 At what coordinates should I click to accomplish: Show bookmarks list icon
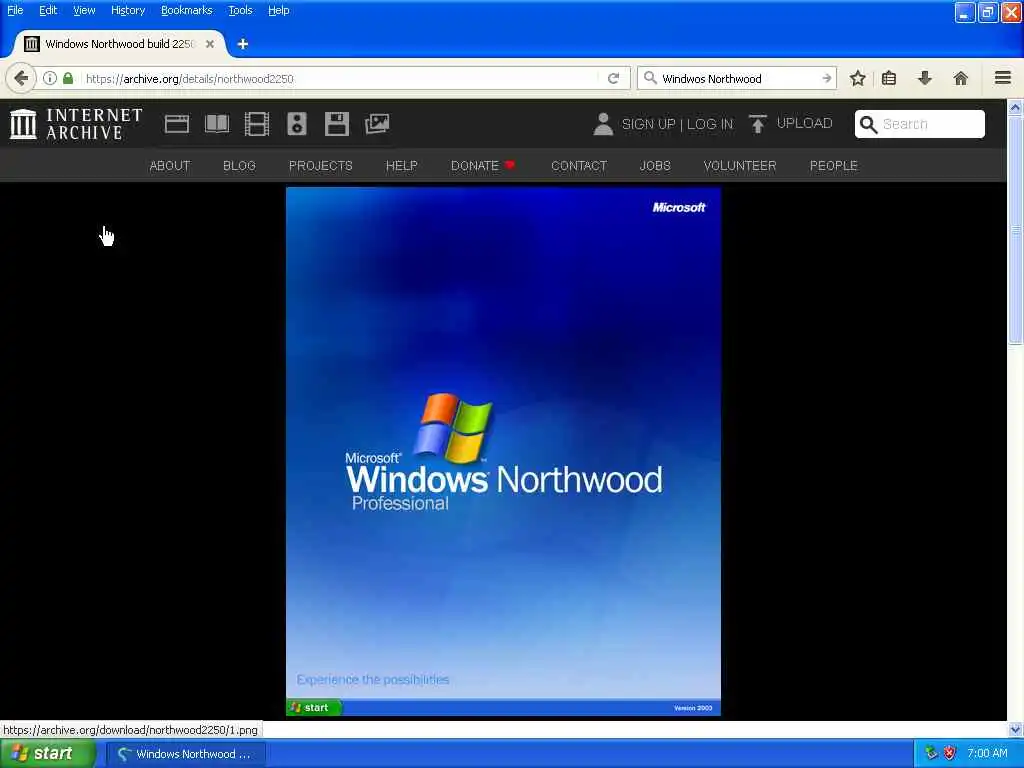tap(889, 78)
